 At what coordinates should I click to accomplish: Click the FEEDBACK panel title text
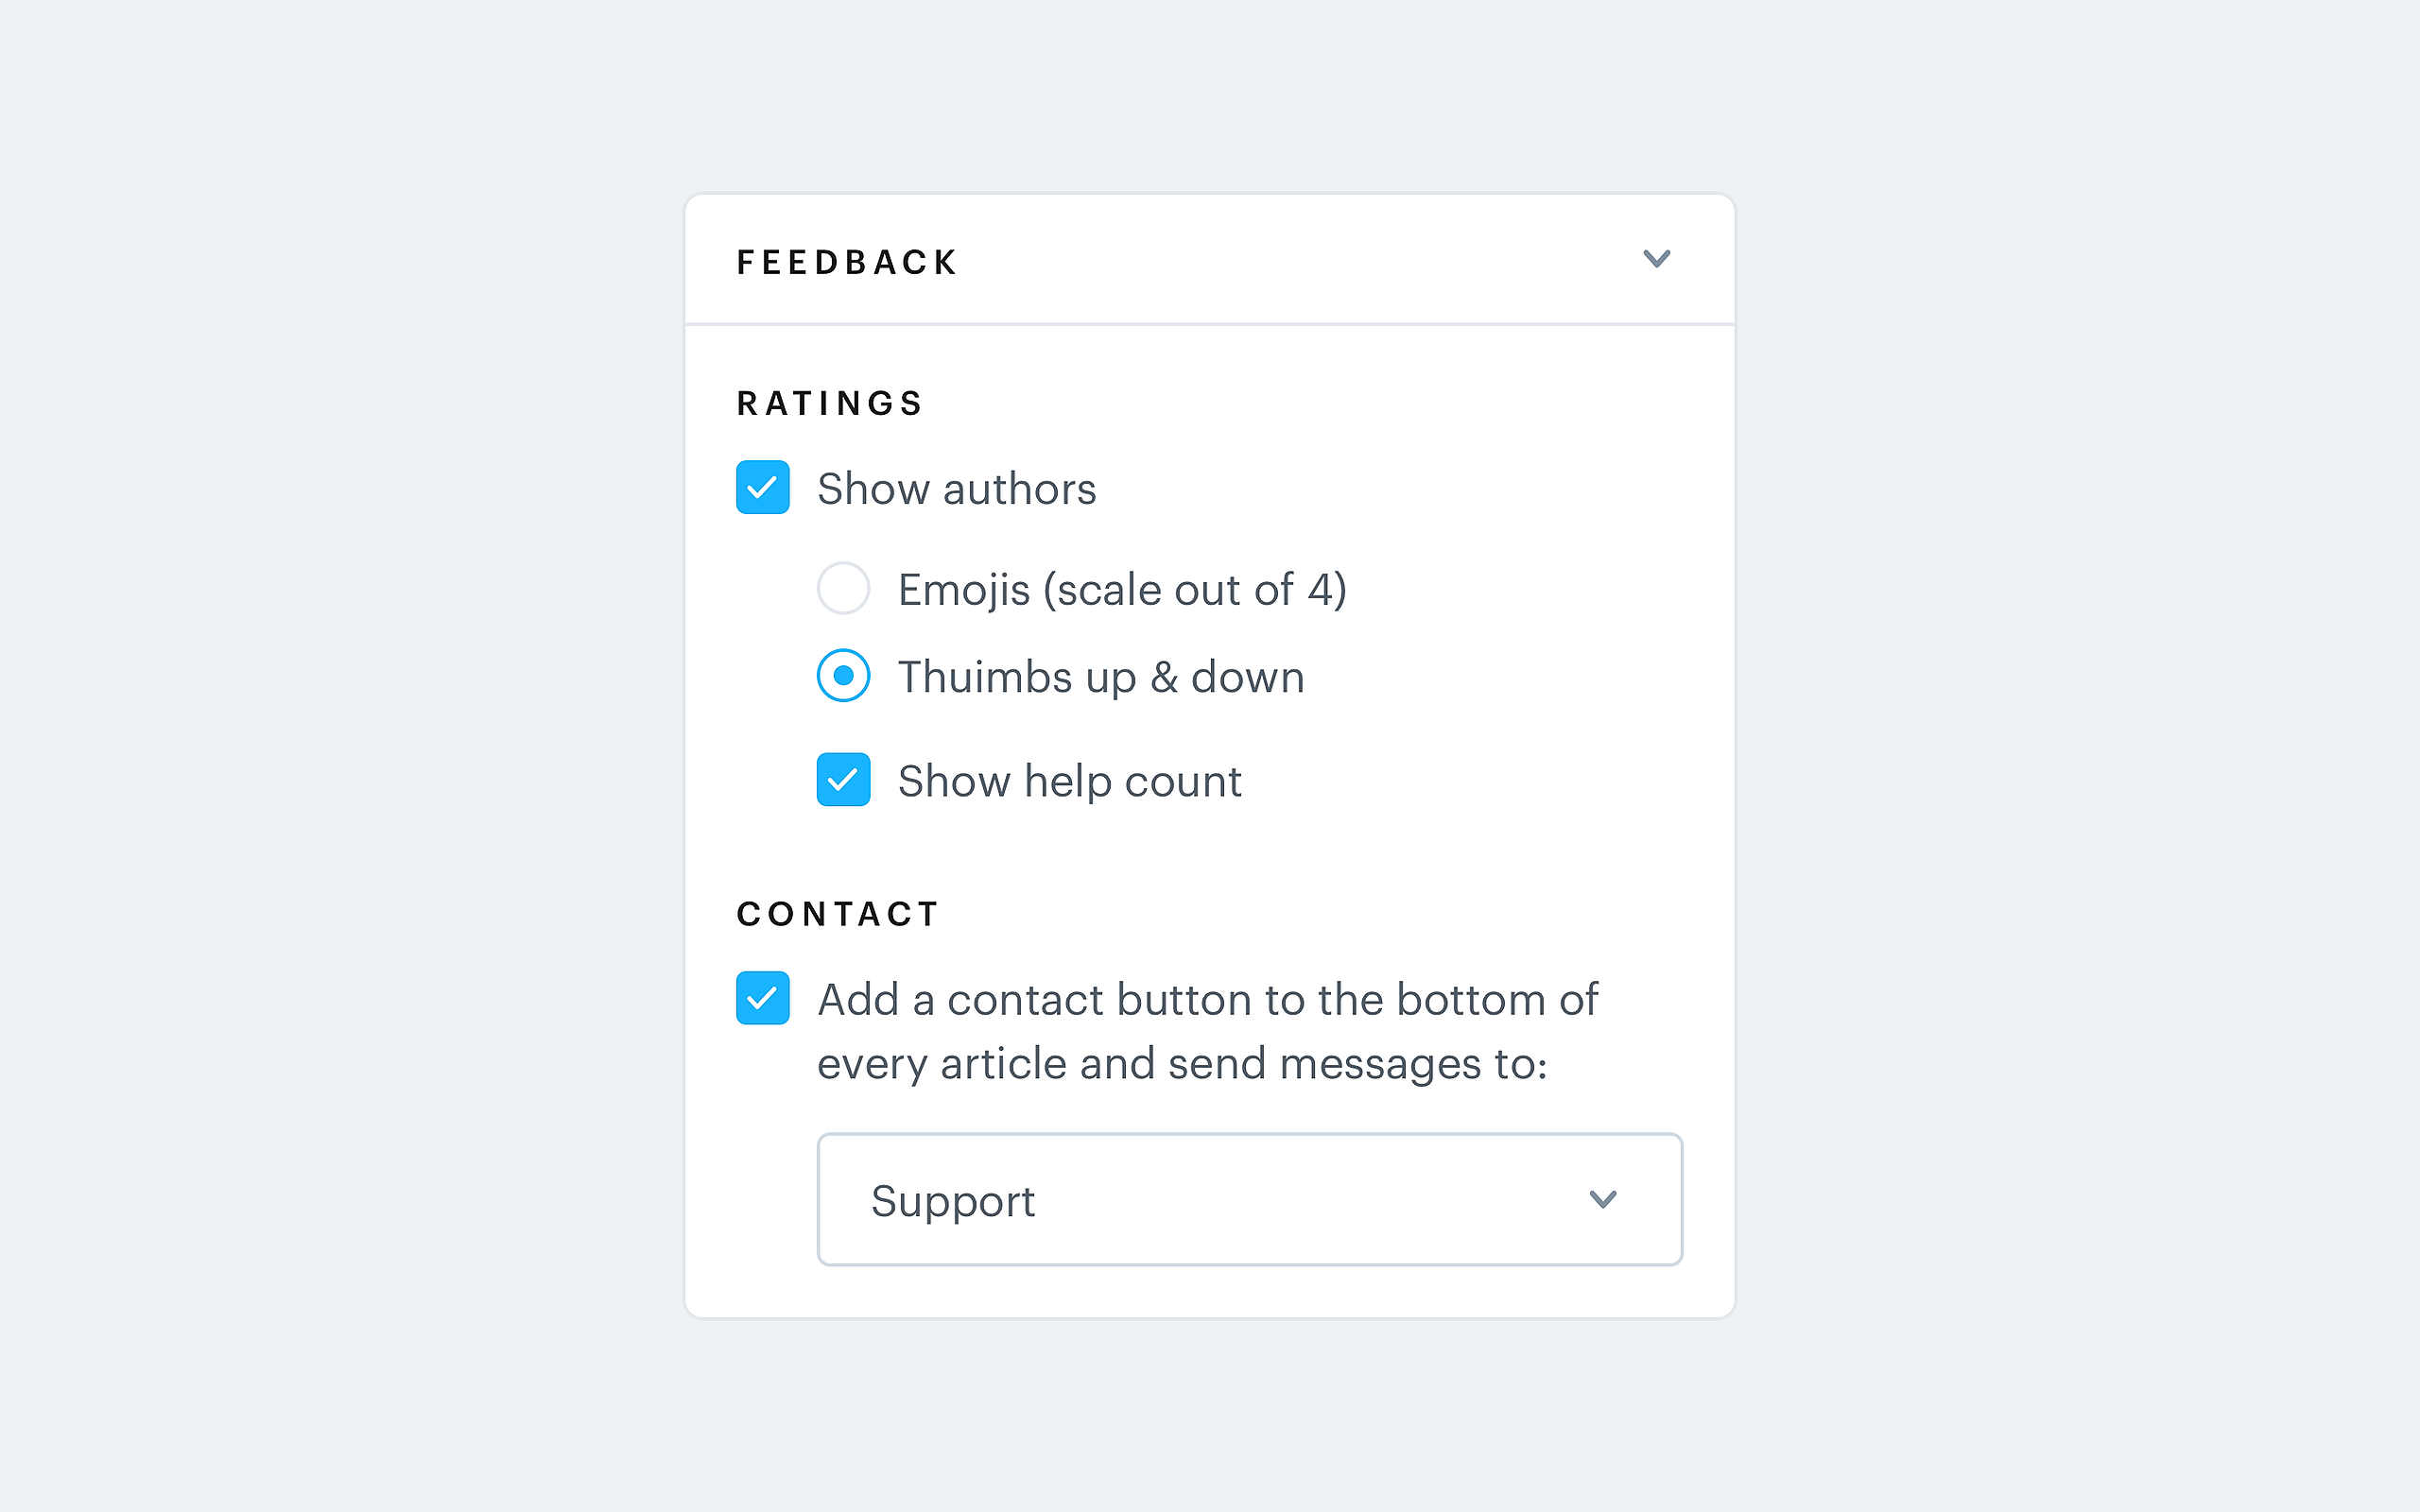pos(847,262)
